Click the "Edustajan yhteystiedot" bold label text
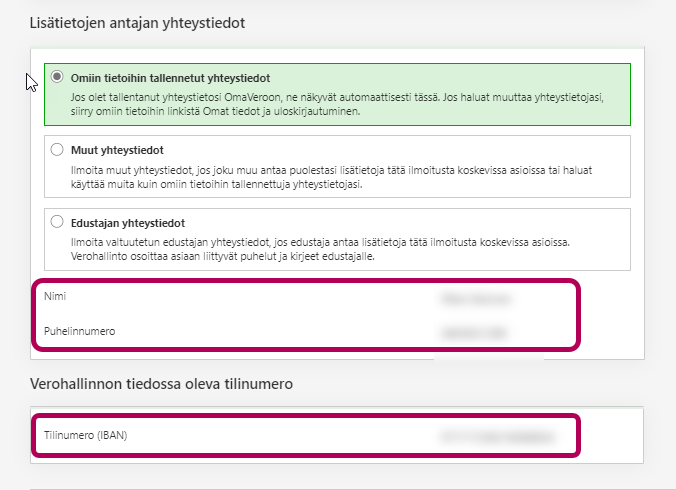Screen dimensions: 676x490 (128, 222)
